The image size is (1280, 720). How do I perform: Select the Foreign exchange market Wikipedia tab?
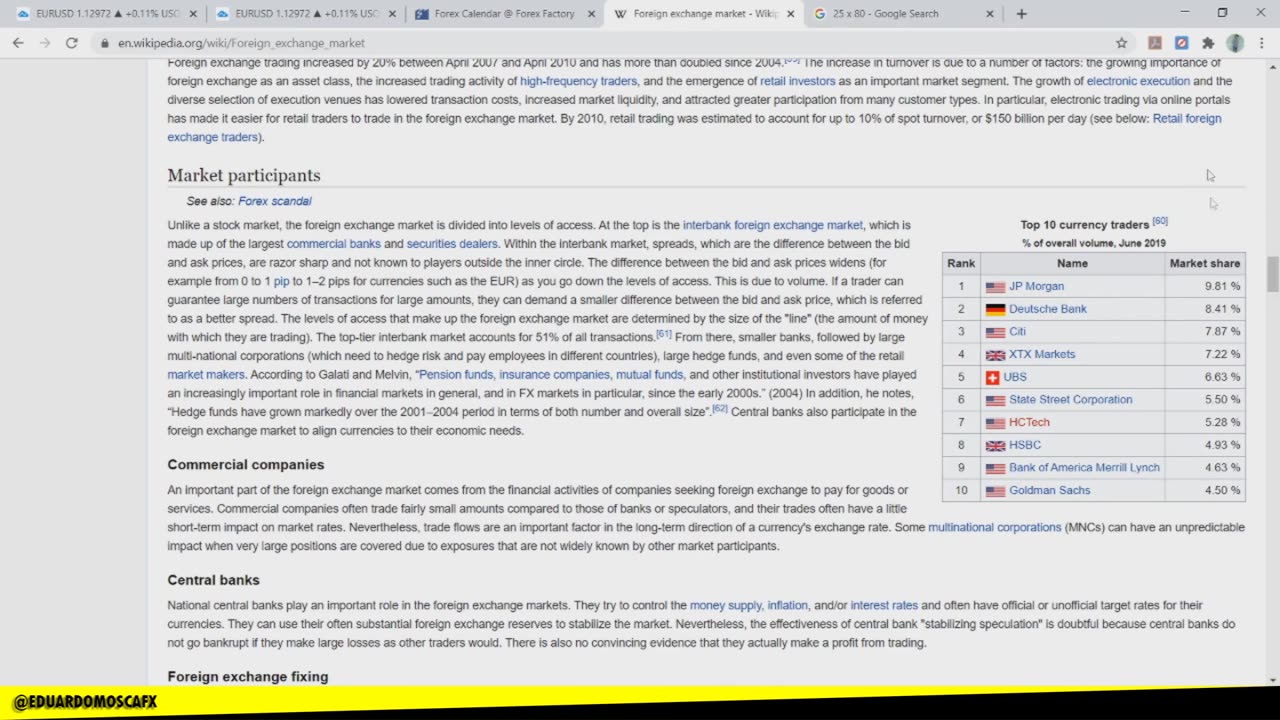pos(705,14)
